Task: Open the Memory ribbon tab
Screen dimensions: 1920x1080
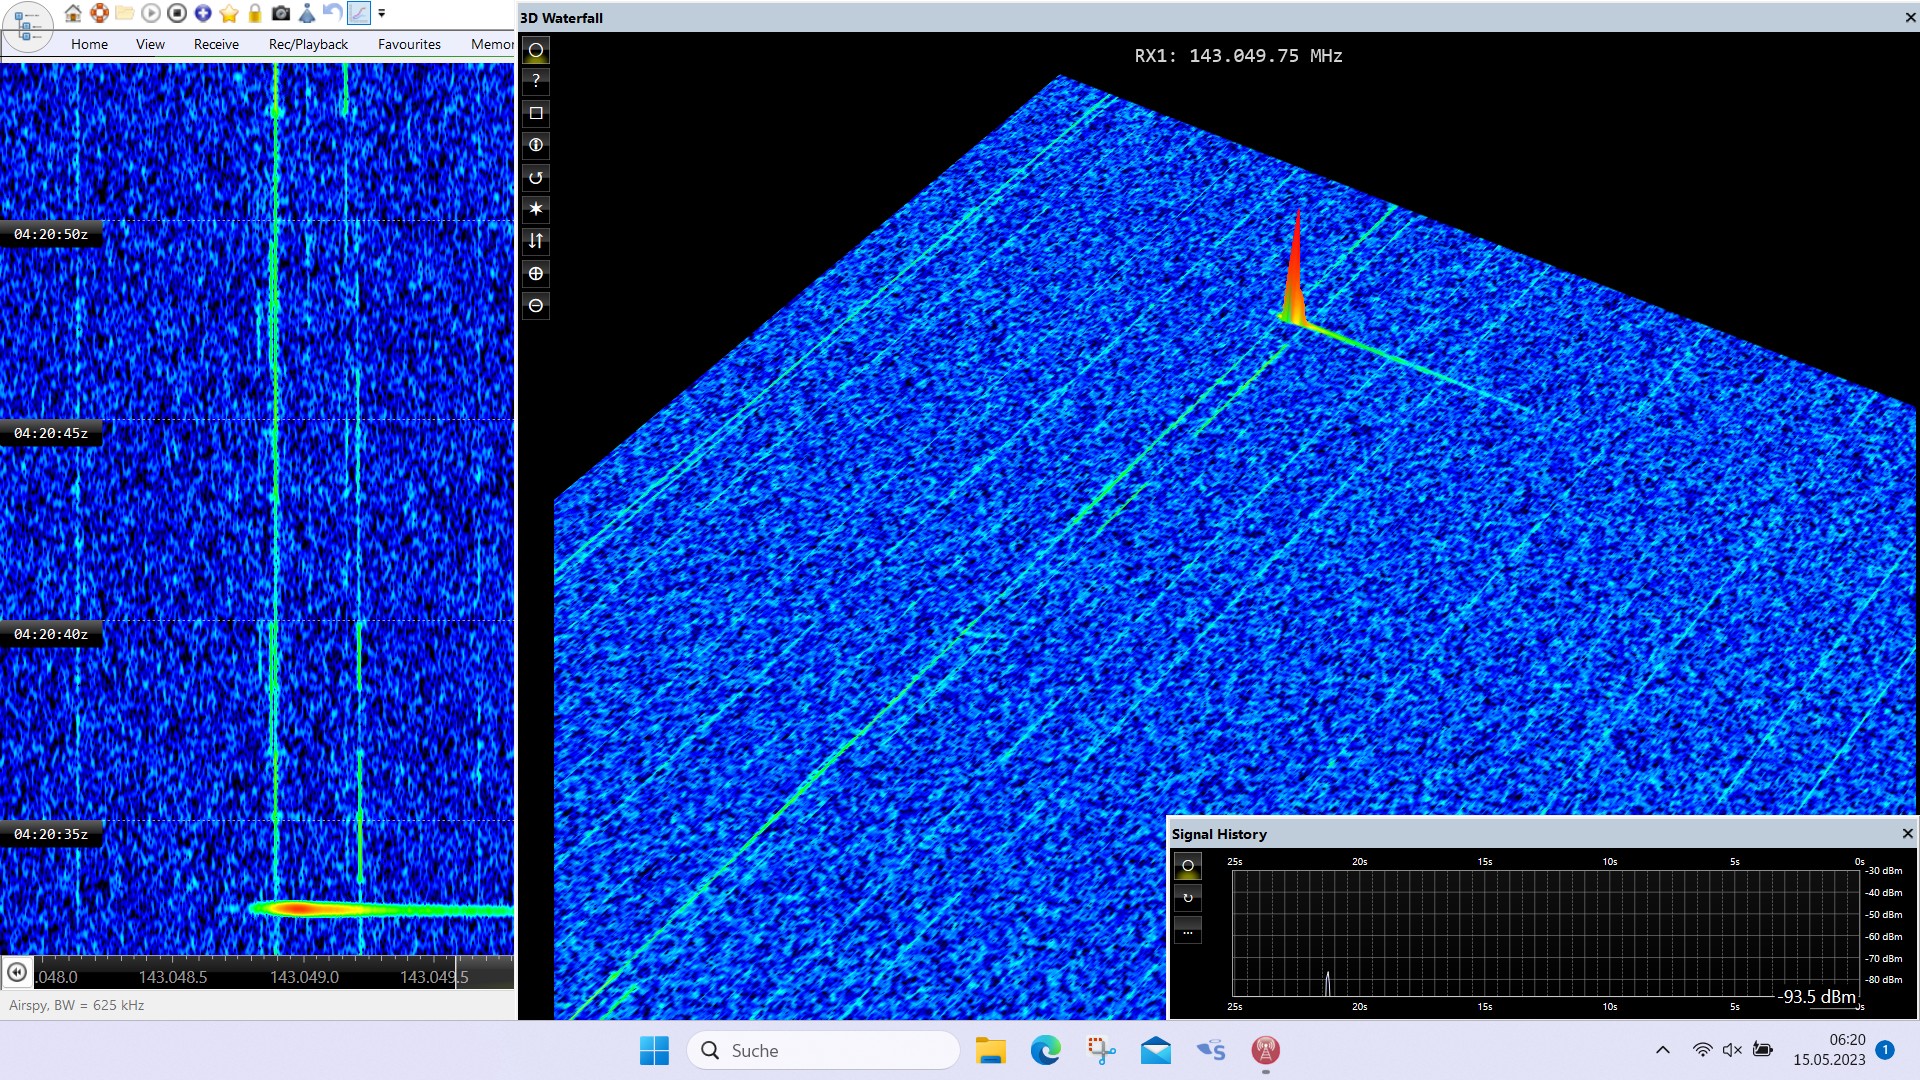Action: 492,44
